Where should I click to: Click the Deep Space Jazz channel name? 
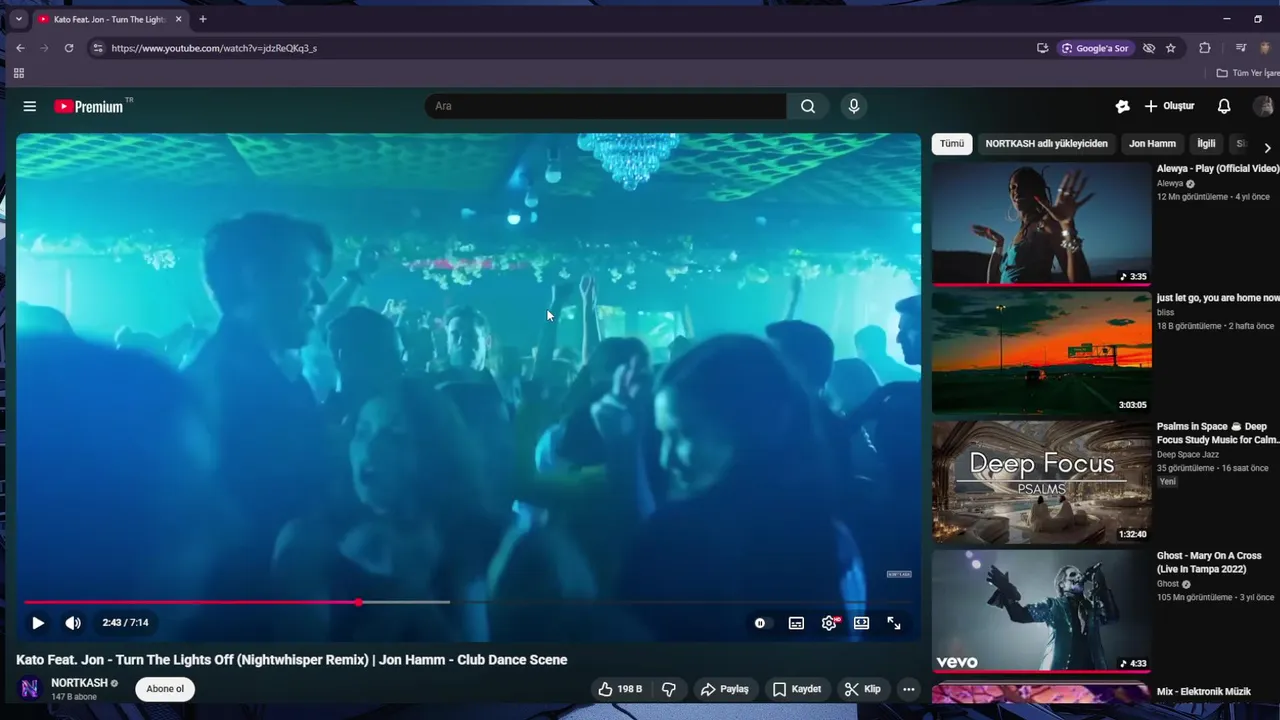point(1187,455)
